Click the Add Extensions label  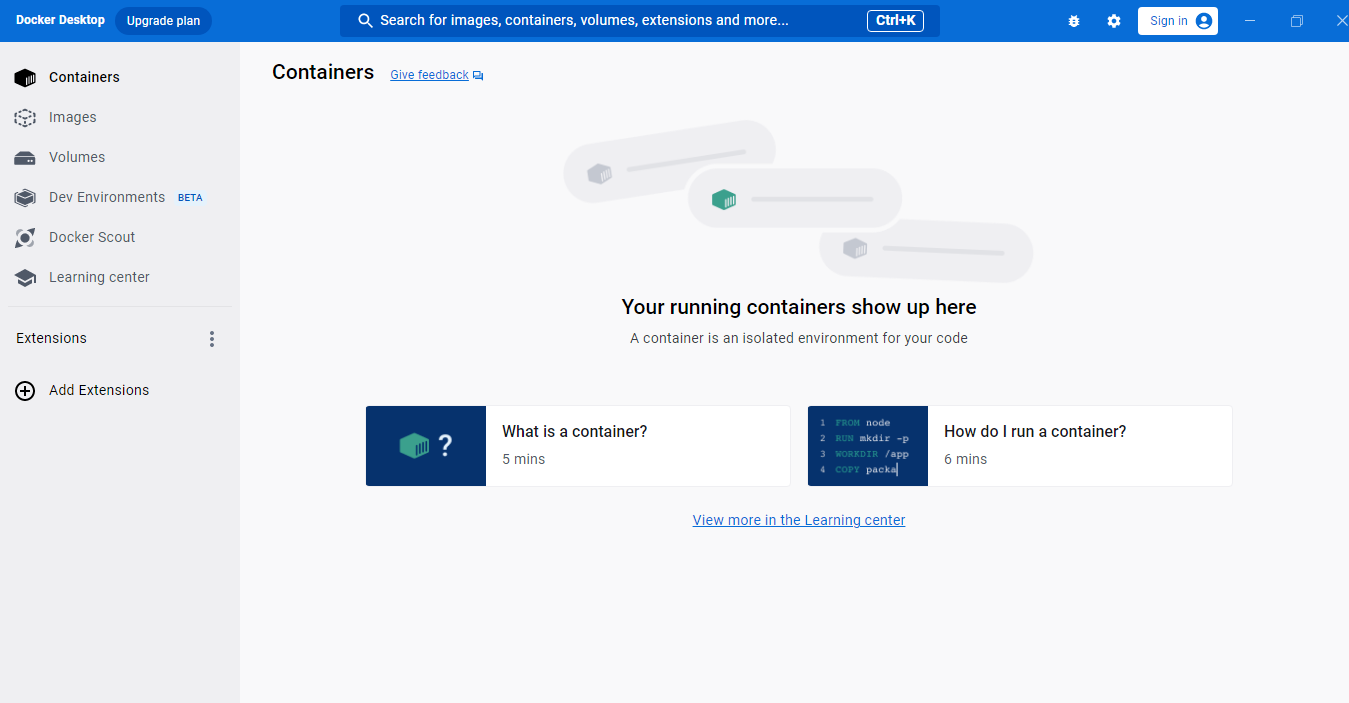point(99,390)
